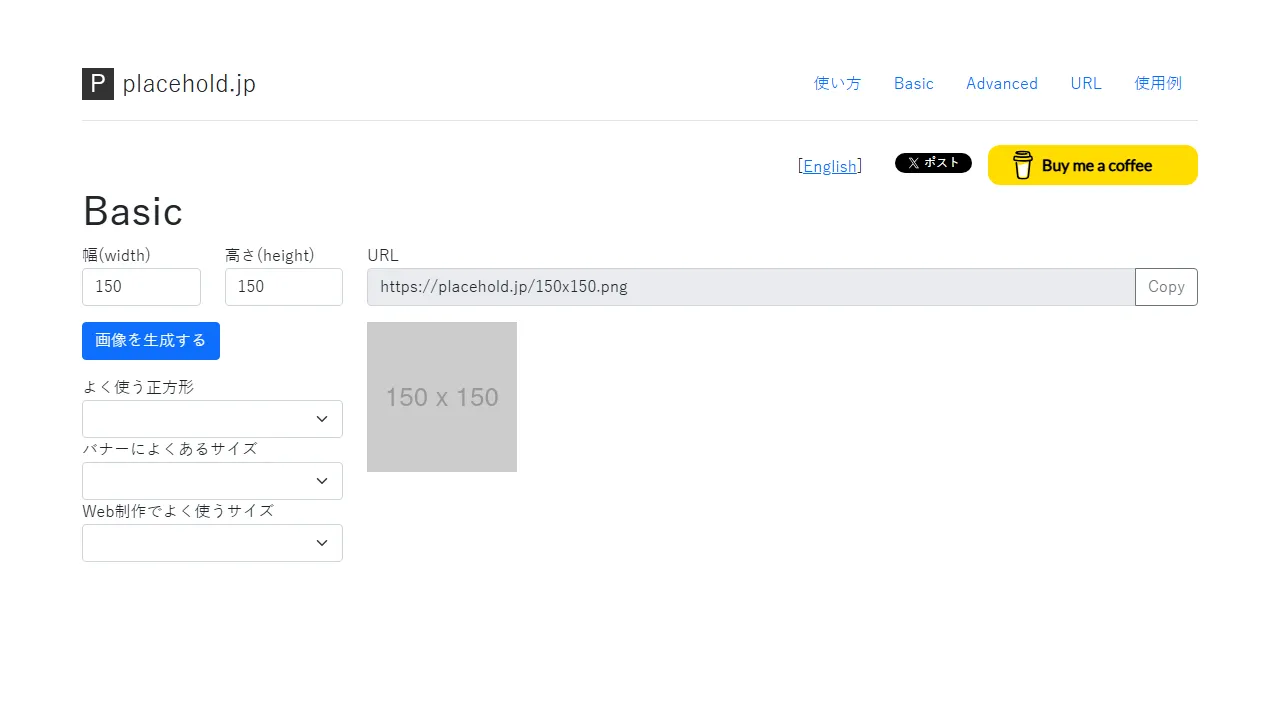Viewport: 1280px width, 720px height.
Task: Select the URL text field
Action: click(750, 287)
